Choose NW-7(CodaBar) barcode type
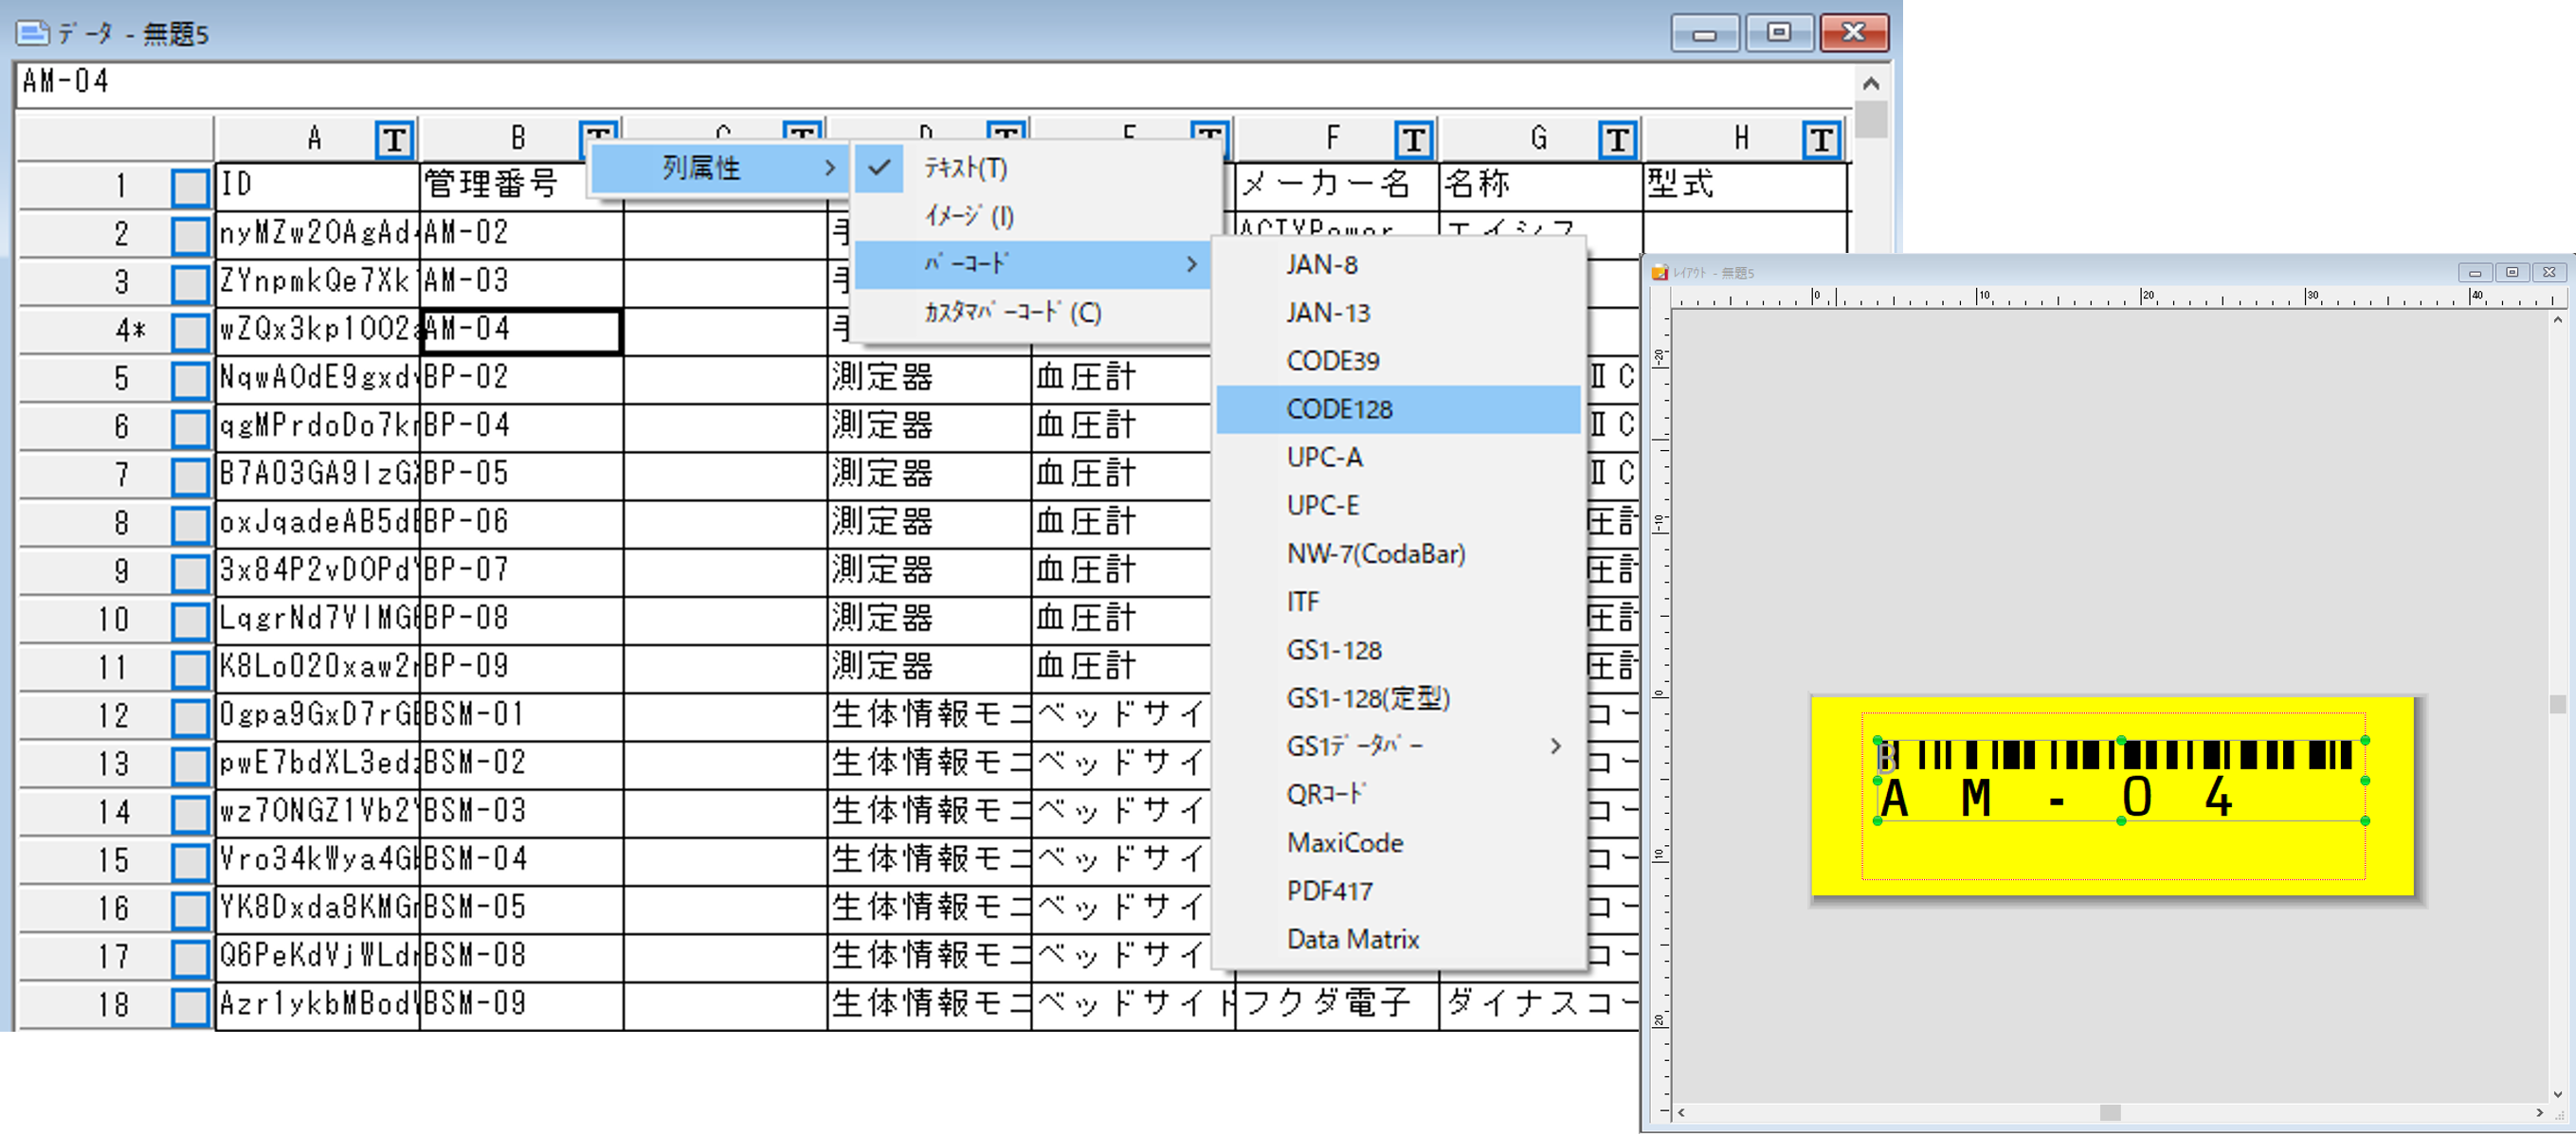 pos(1398,553)
